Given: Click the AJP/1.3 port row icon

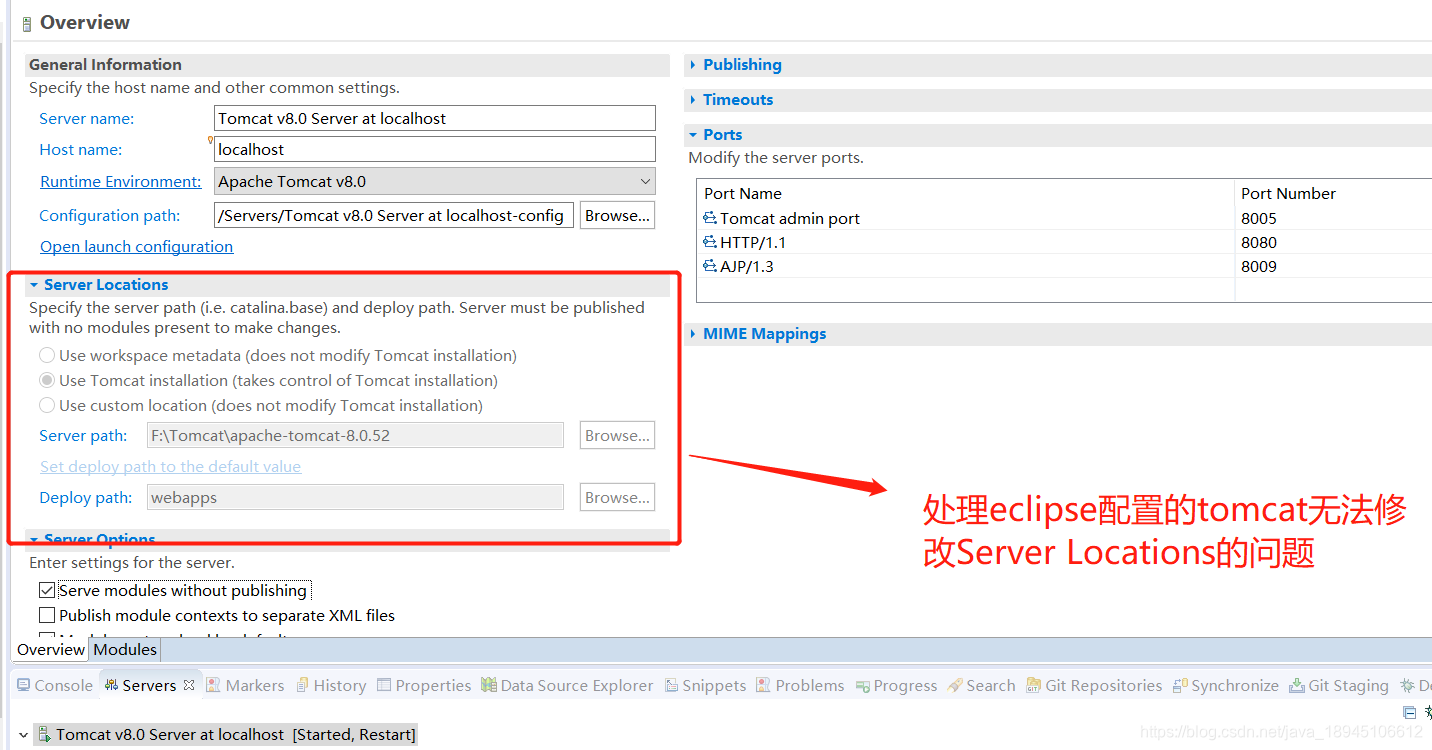Looking at the screenshot, I should (710, 266).
